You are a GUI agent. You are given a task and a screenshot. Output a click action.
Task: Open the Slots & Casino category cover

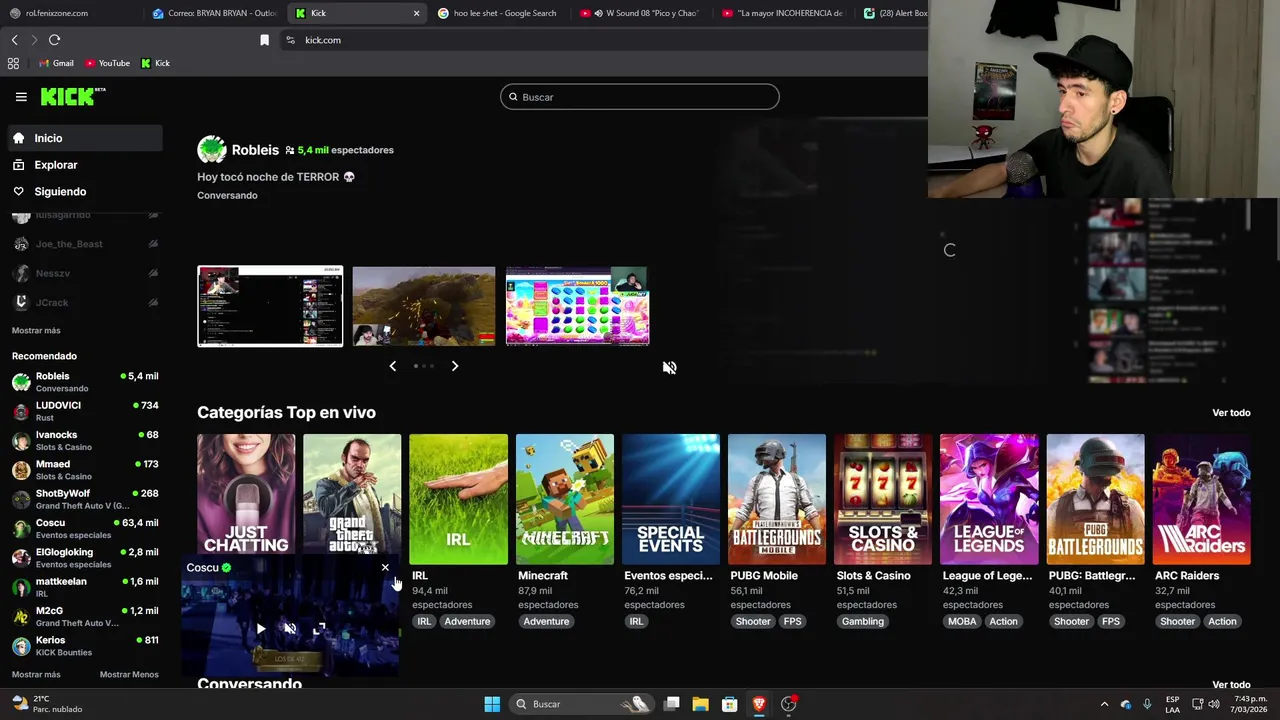click(883, 499)
